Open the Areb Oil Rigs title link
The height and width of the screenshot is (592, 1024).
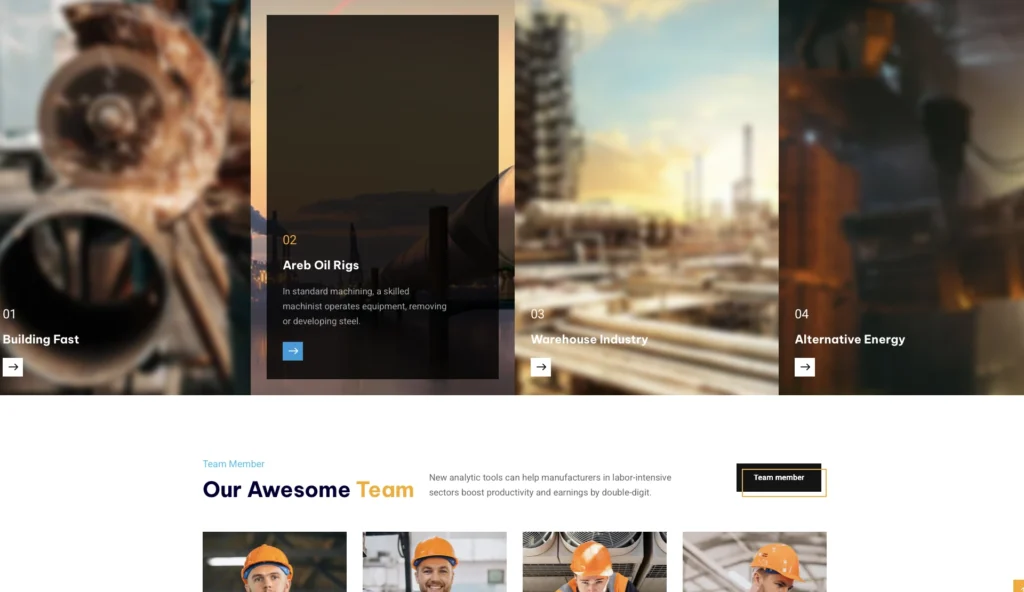320,265
